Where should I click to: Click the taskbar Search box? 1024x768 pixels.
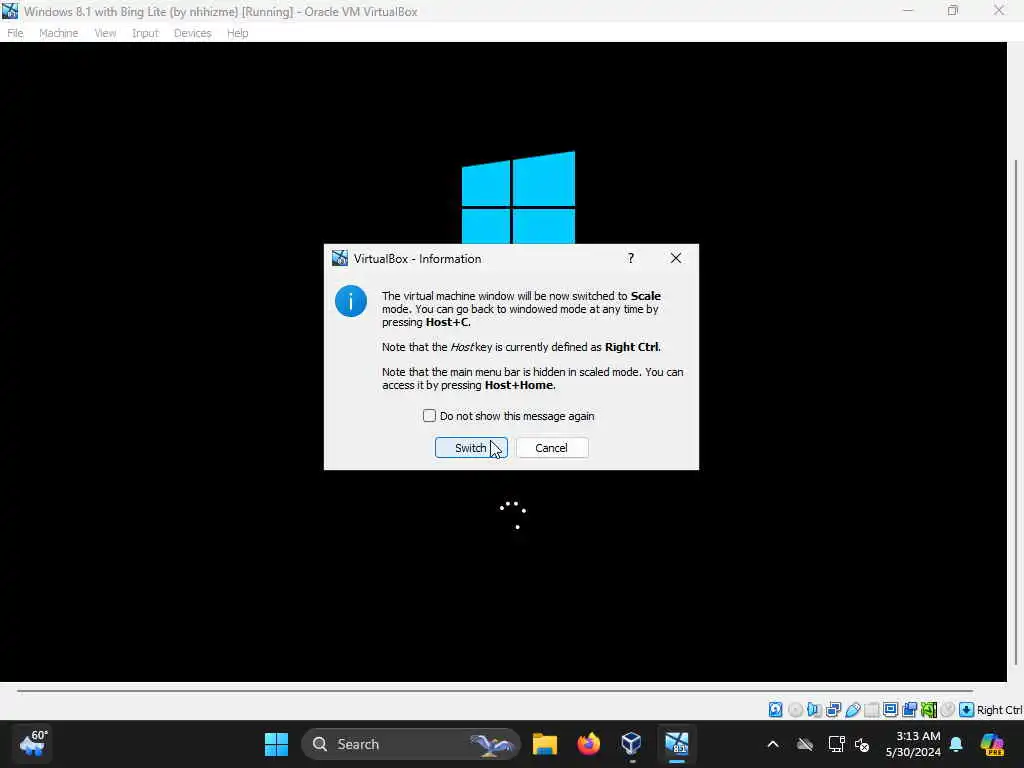click(x=411, y=744)
